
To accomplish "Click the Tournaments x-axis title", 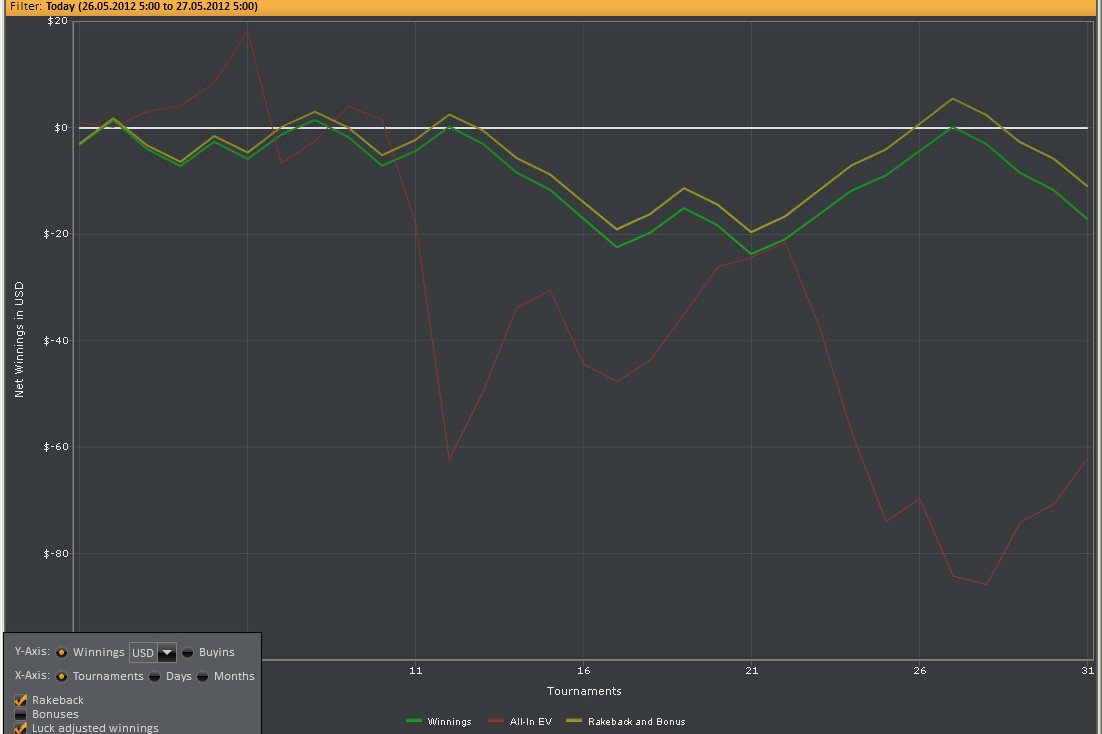I will coord(584,691).
